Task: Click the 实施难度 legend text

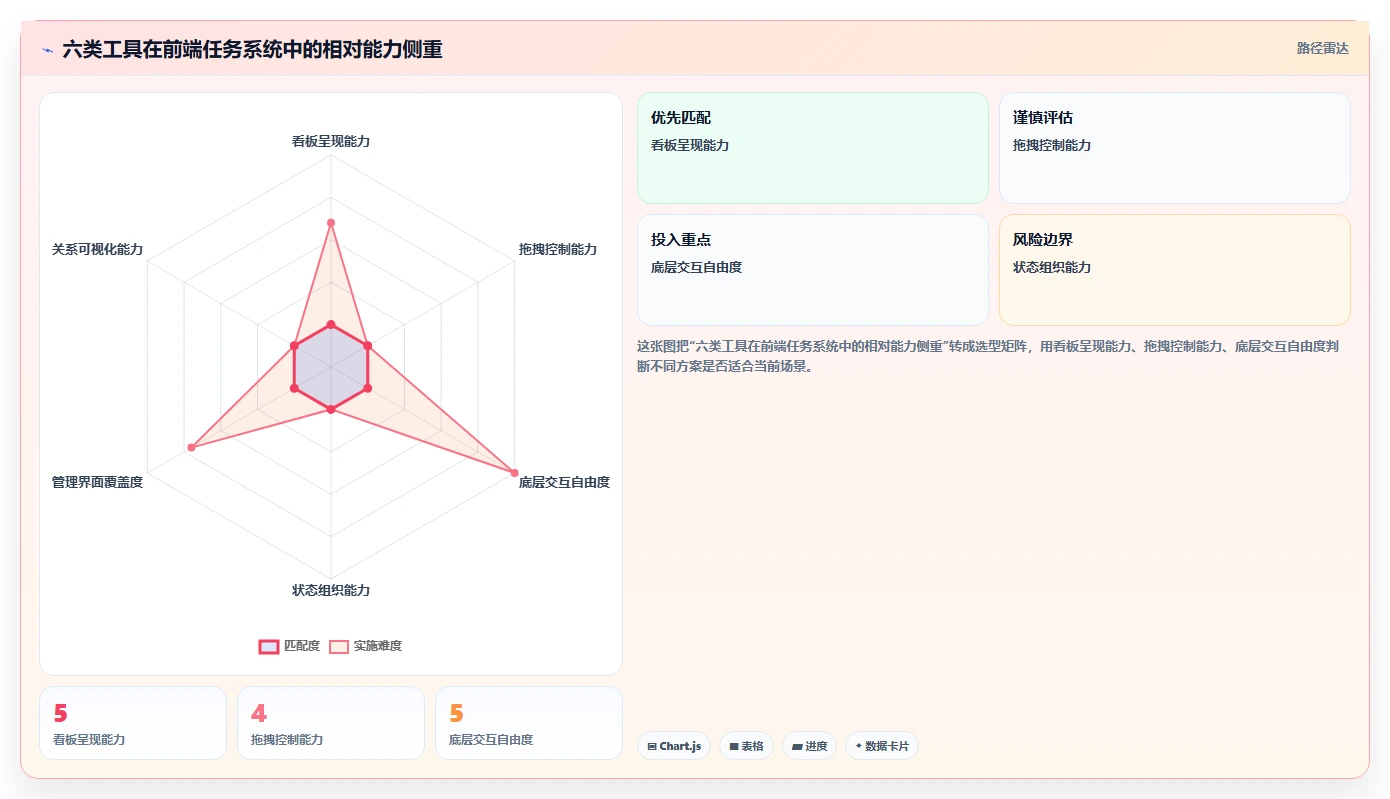Action: click(x=378, y=646)
